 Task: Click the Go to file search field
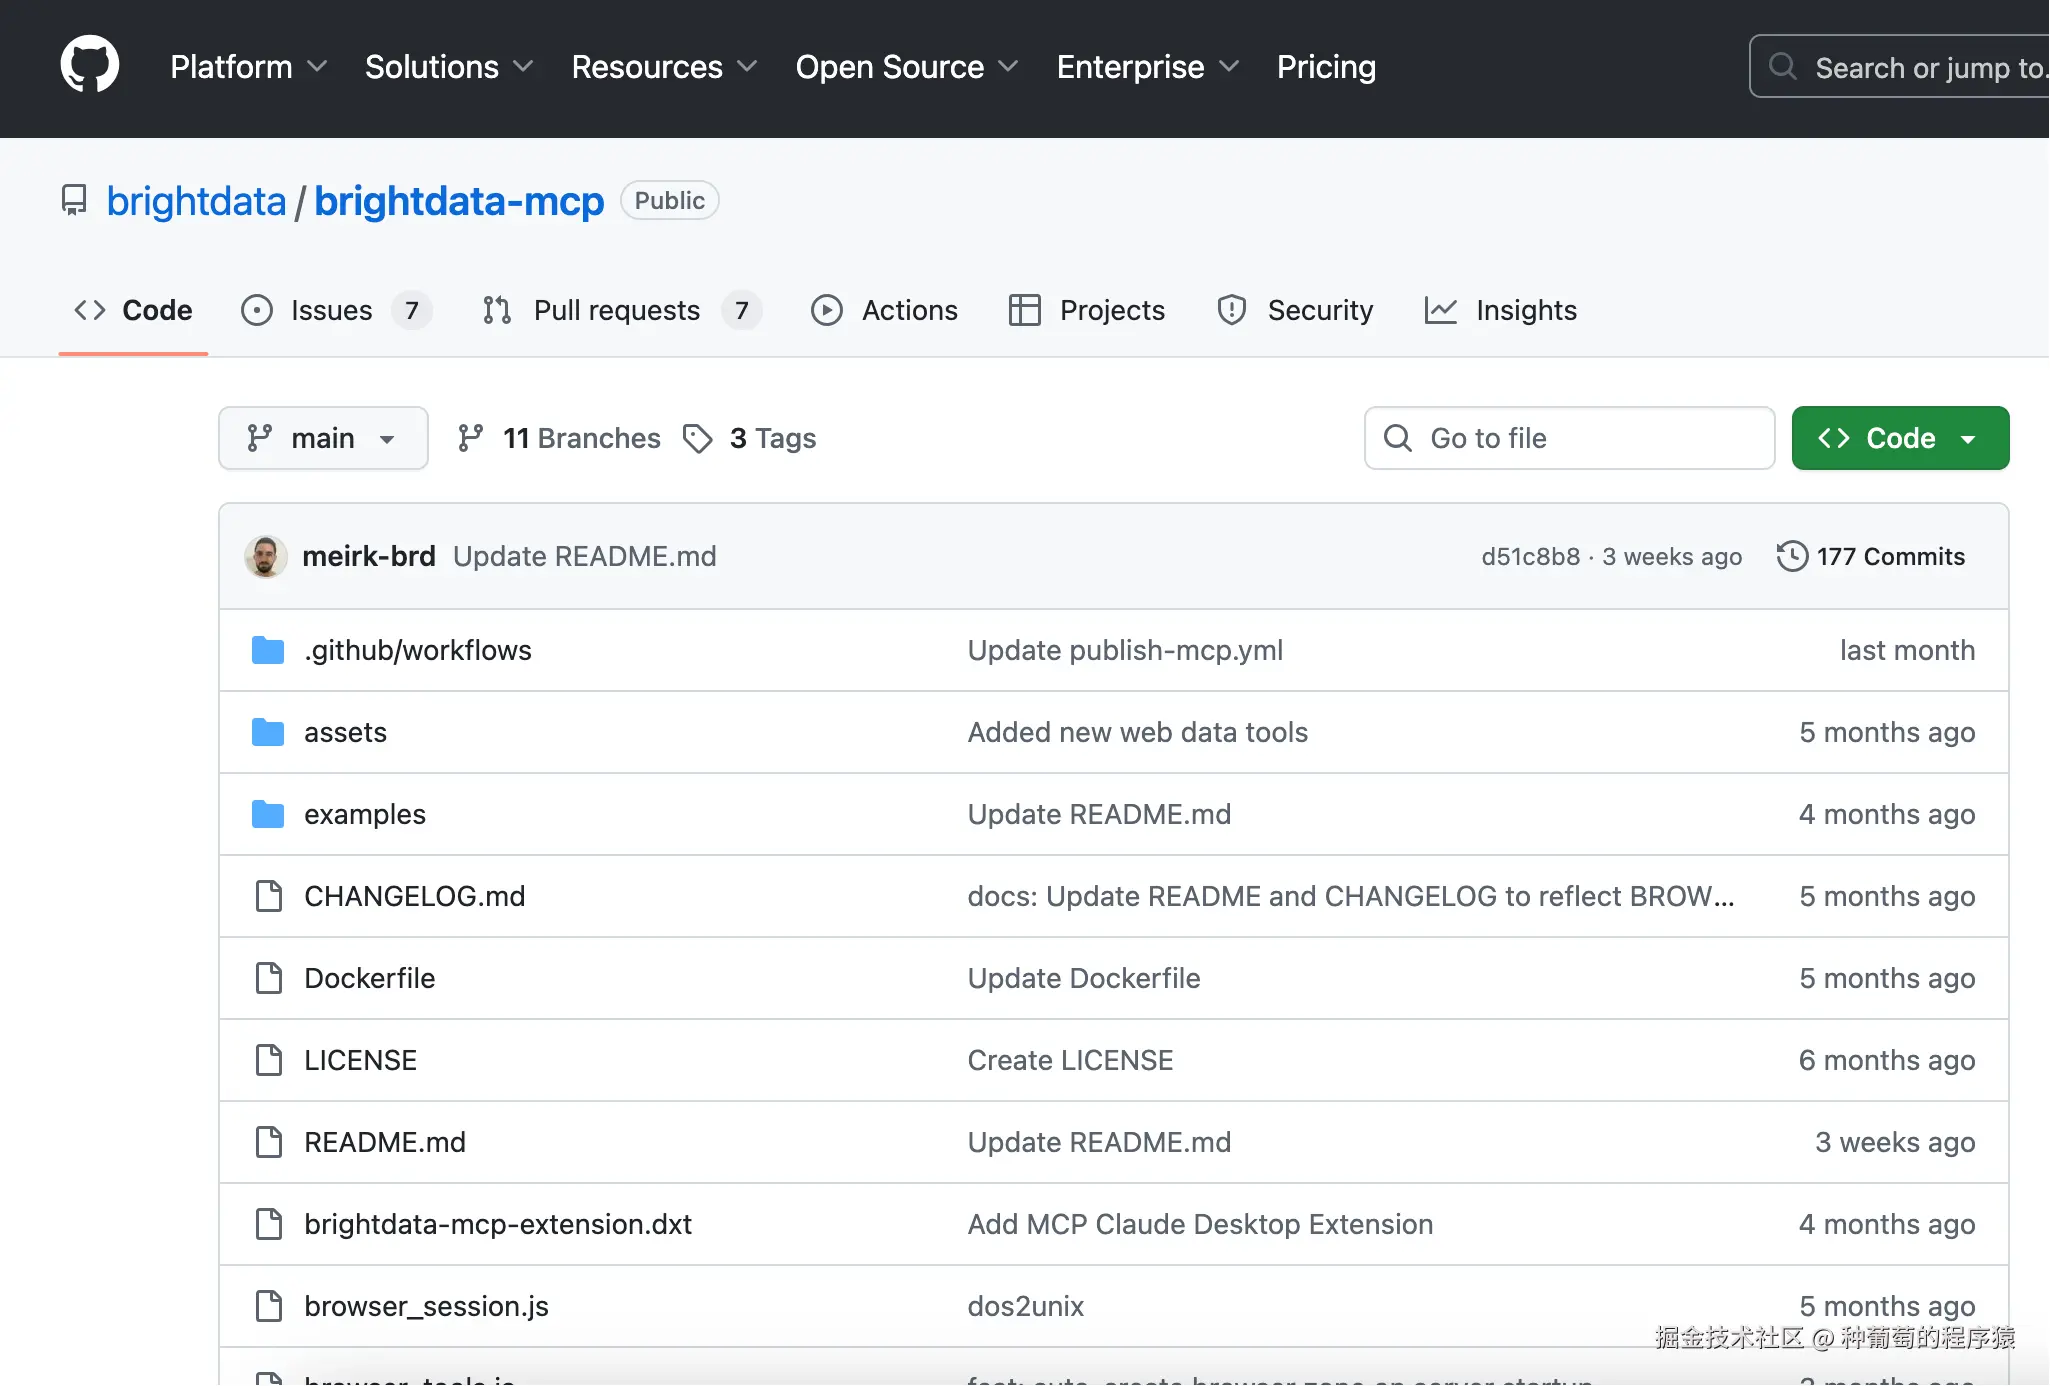pyautogui.click(x=1570, y=438)
